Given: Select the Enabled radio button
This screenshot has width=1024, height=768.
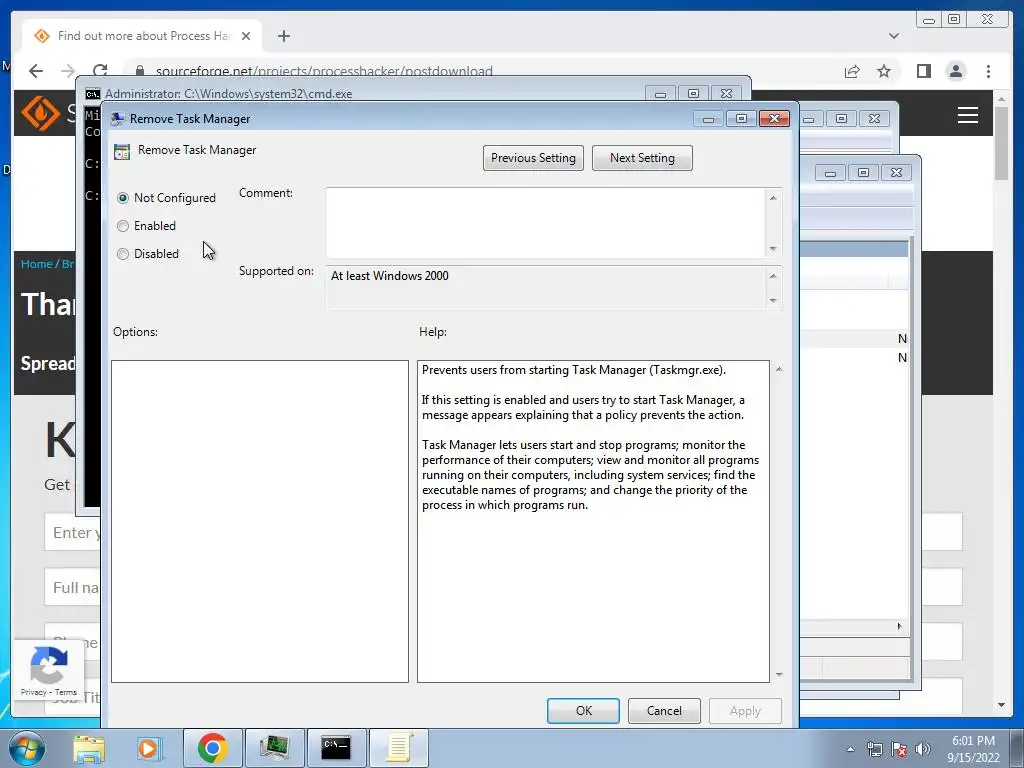Looking at the screenshot, I should [x=123, y=226].
